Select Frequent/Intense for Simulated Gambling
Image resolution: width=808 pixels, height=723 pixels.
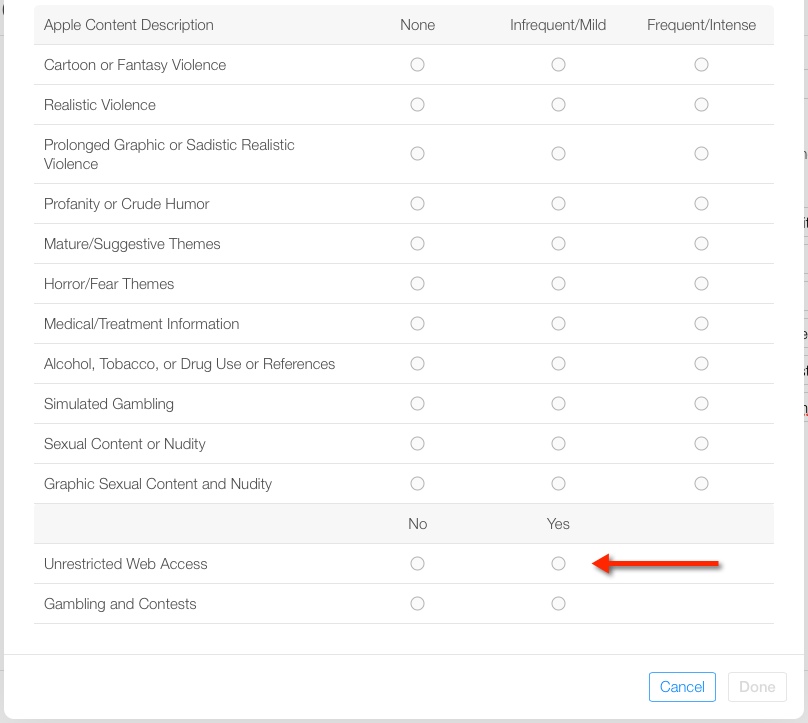tap(701, 404)
